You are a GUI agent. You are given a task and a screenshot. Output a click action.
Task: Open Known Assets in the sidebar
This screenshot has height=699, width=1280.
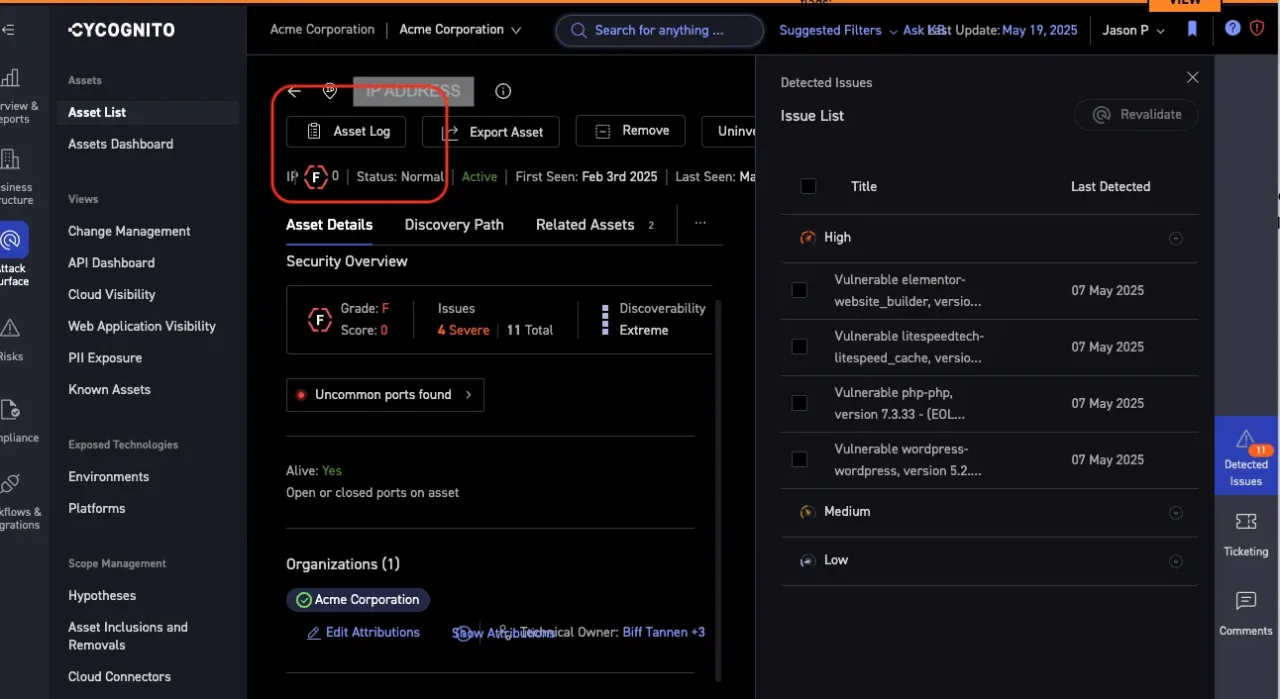[109, 390]
